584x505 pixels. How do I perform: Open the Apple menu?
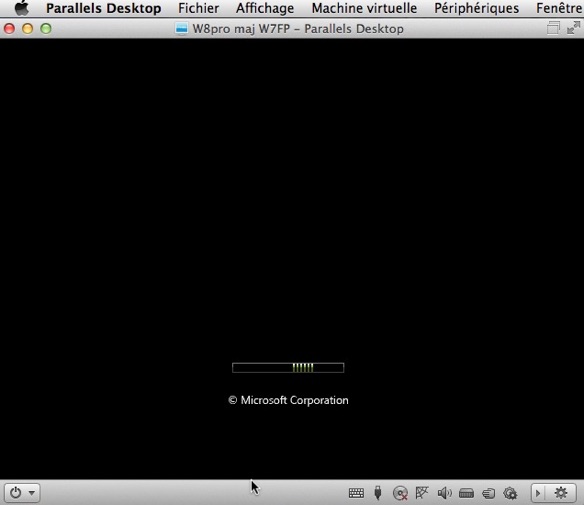22,8
